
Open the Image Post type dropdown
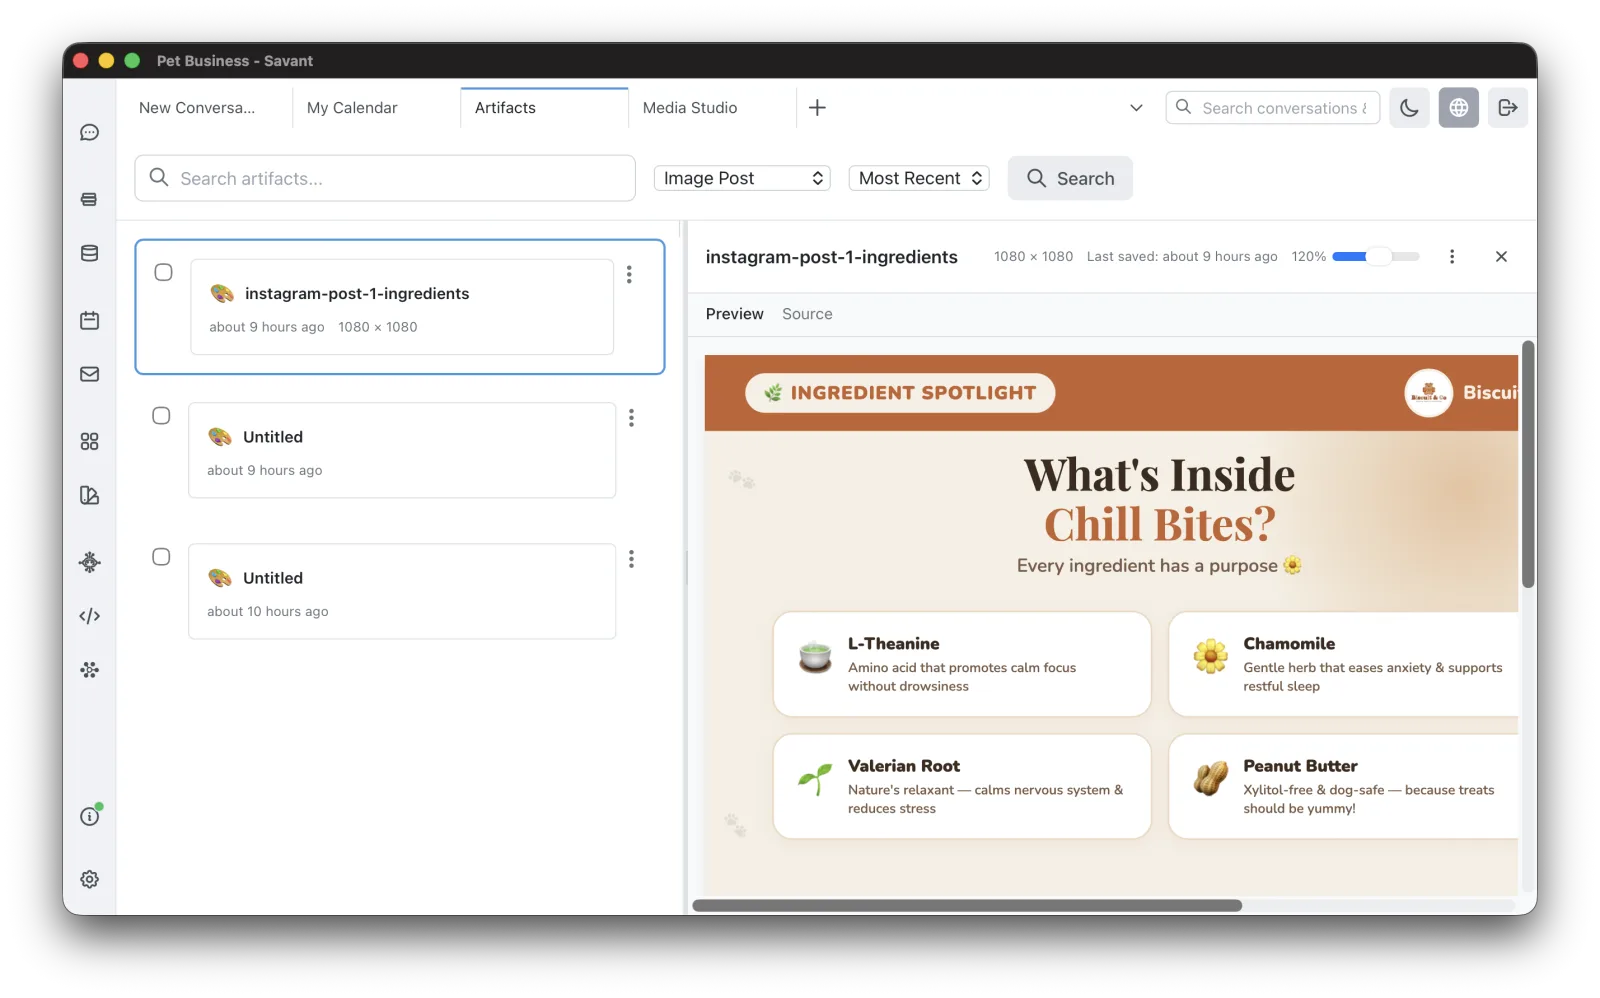pyautogui.click(x=742, y=178)
